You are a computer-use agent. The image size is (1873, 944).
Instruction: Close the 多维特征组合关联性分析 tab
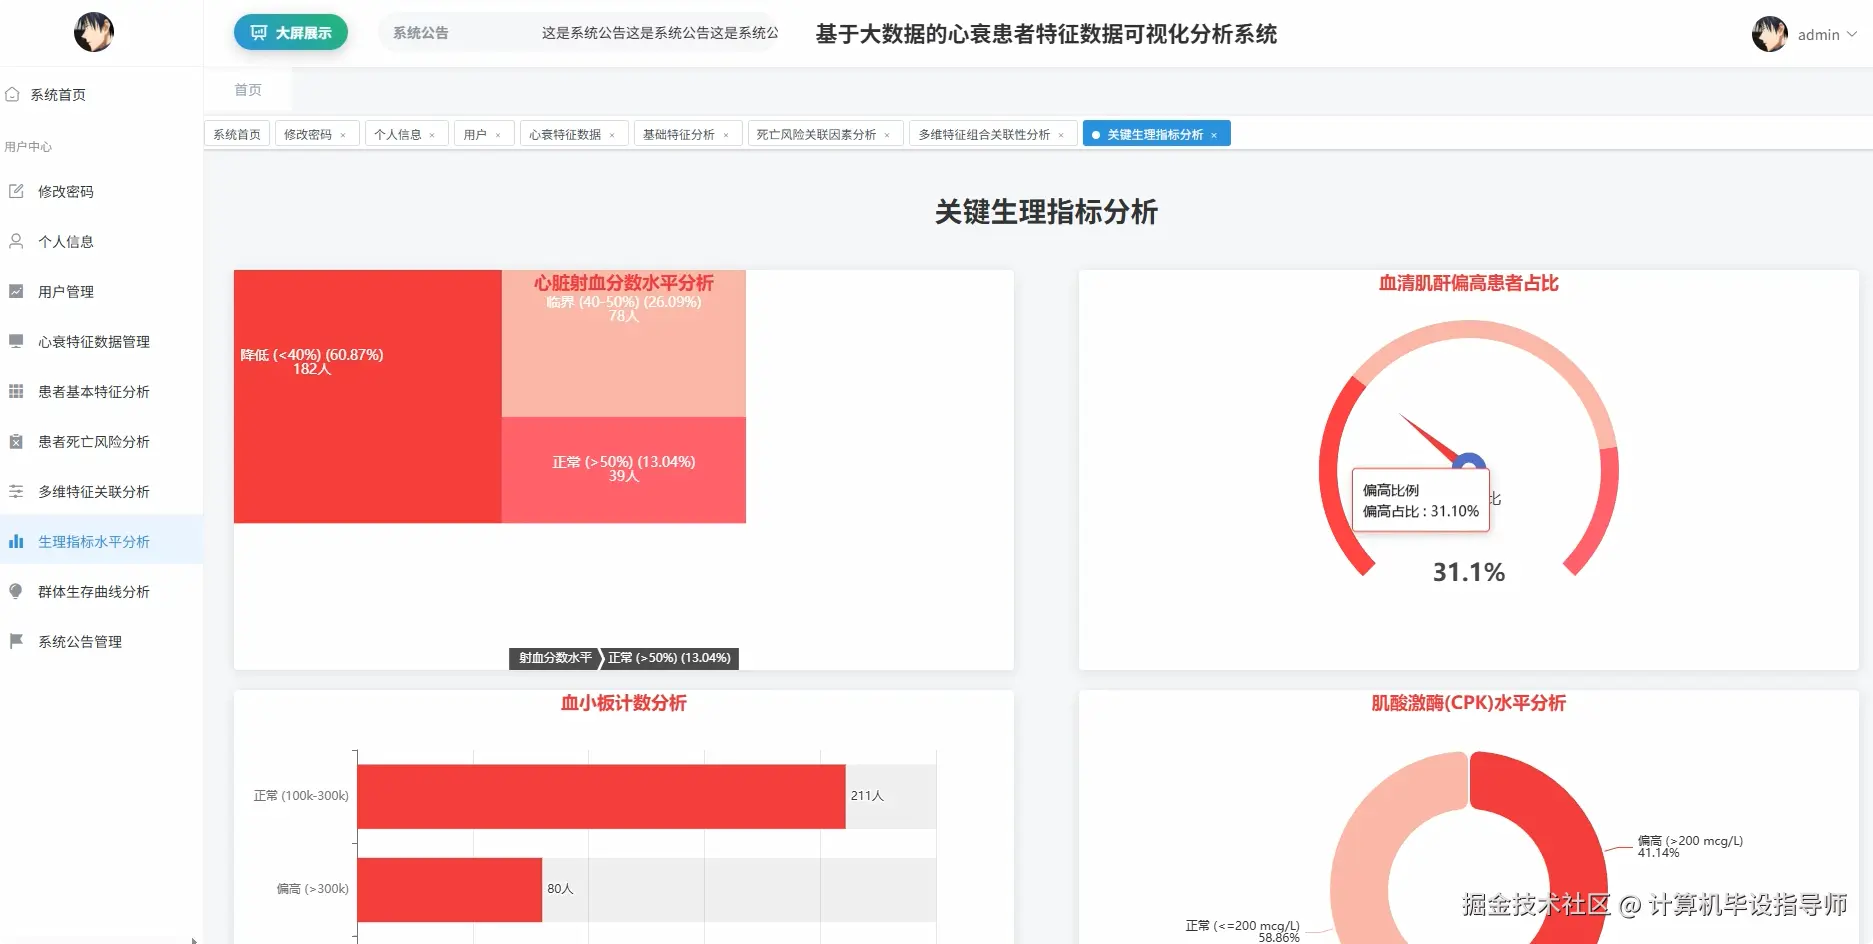tap(1061, 135)
